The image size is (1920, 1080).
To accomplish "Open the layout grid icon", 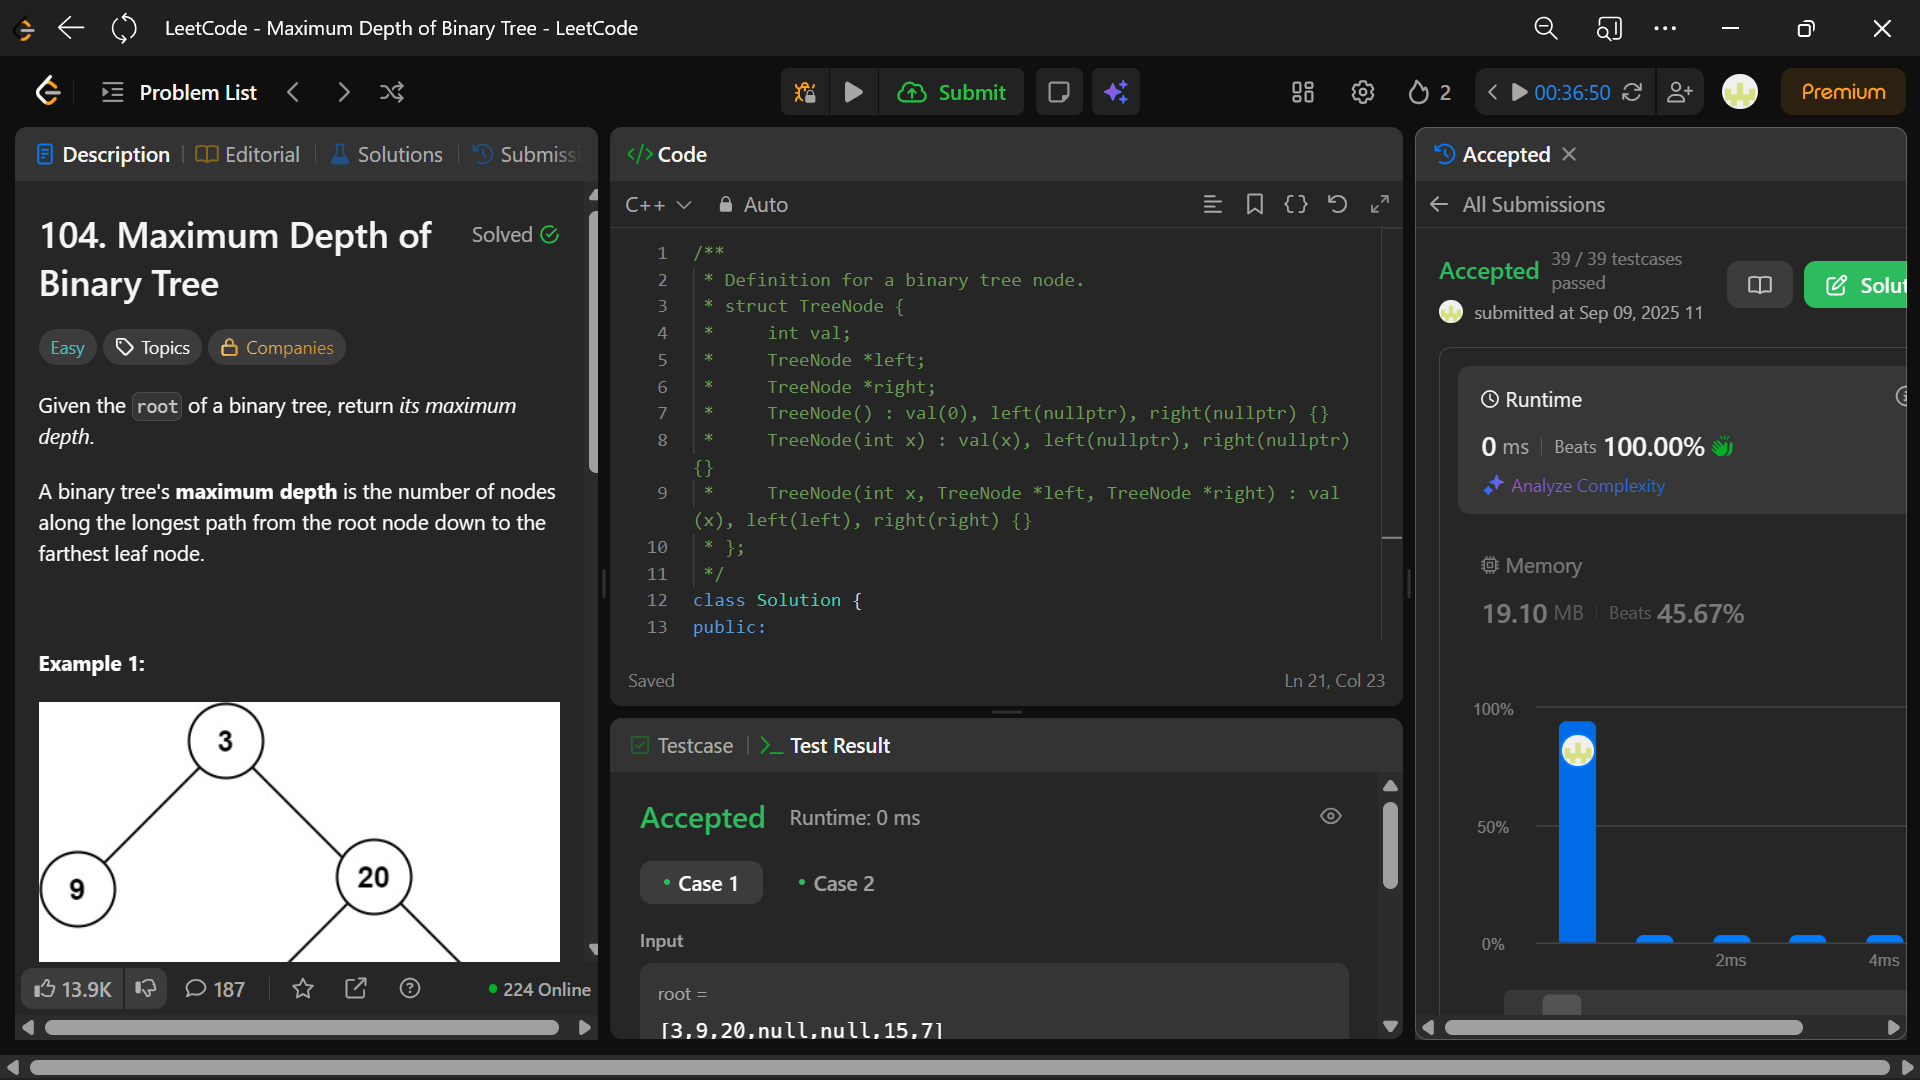I will pyautogui.click(x=1302, y=92).
